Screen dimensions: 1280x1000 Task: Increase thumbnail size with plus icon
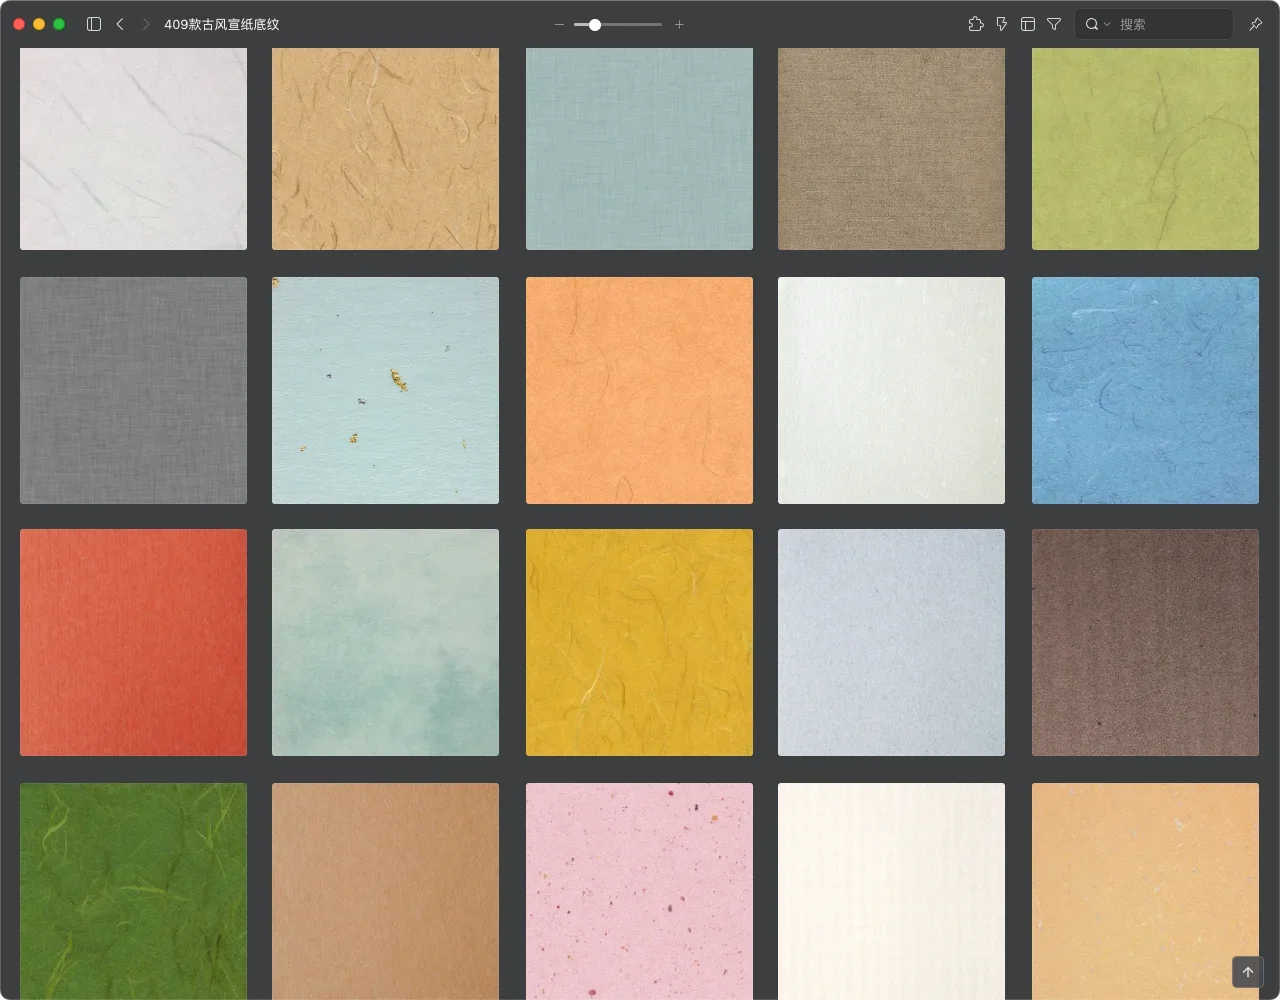tap(679, 24)
